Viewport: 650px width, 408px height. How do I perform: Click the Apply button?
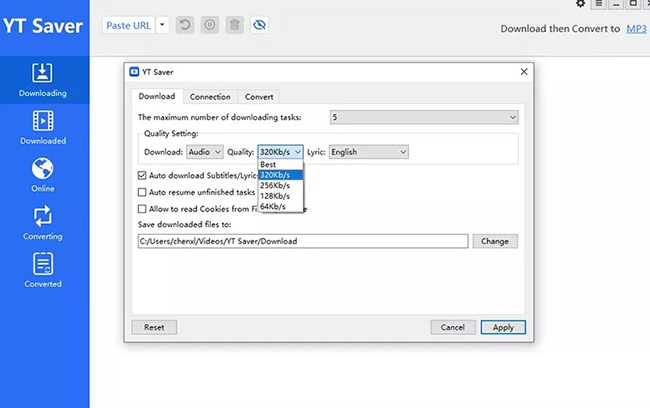point(503,327)
